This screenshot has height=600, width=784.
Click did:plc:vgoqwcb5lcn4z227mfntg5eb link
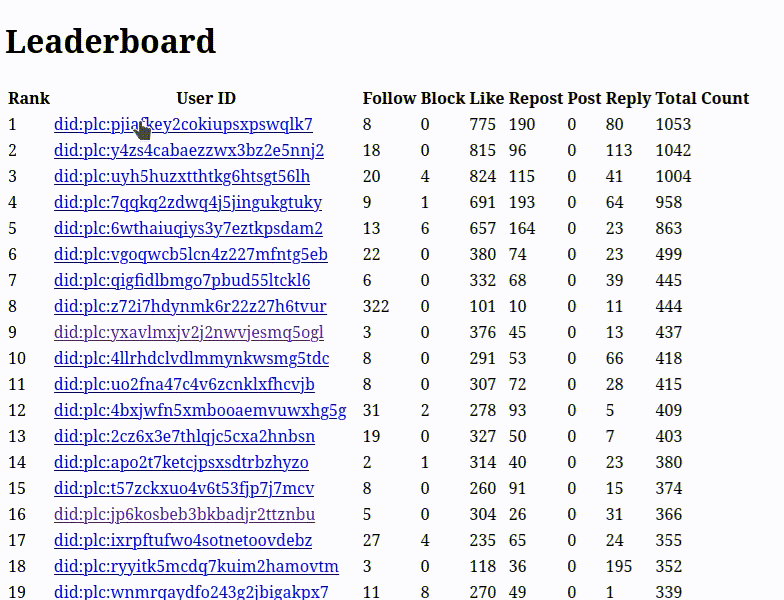tap(190, 255)
